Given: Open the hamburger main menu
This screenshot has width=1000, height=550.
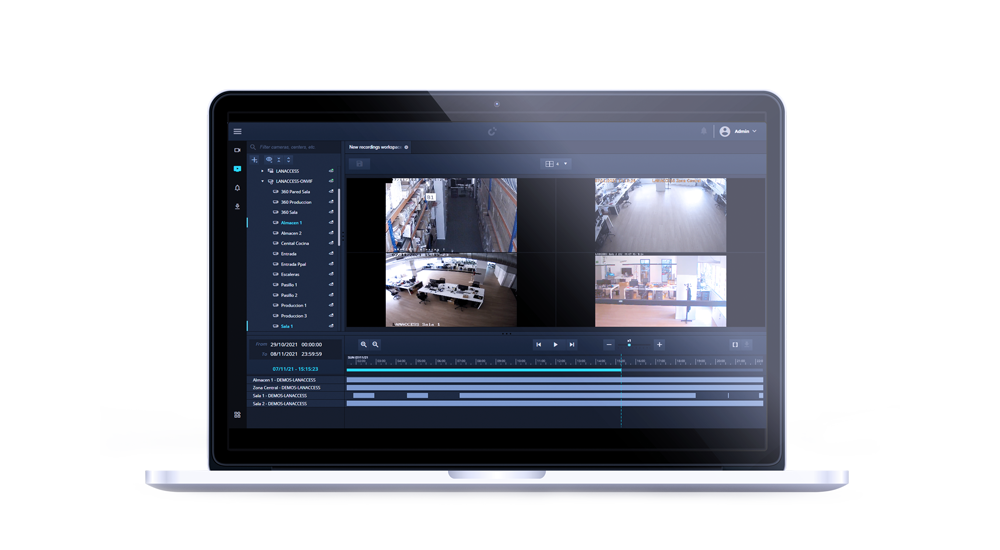Looking at the screenshot, I should [237, 131].
